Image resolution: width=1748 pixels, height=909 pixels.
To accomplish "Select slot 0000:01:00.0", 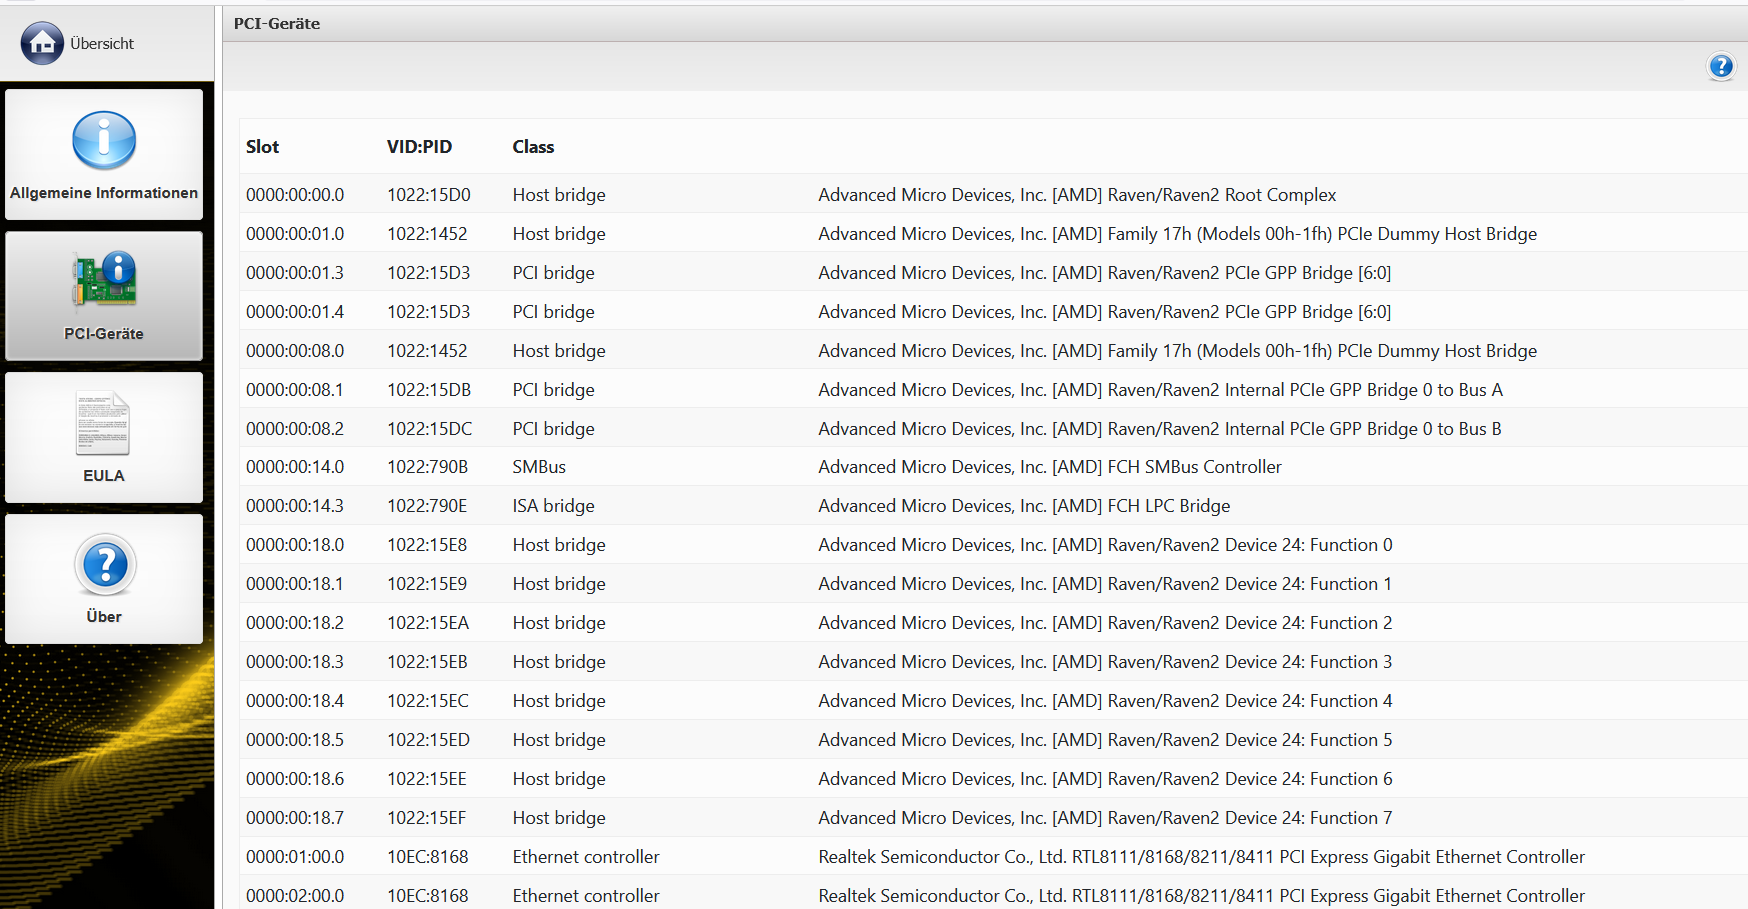I will point(295,857).
